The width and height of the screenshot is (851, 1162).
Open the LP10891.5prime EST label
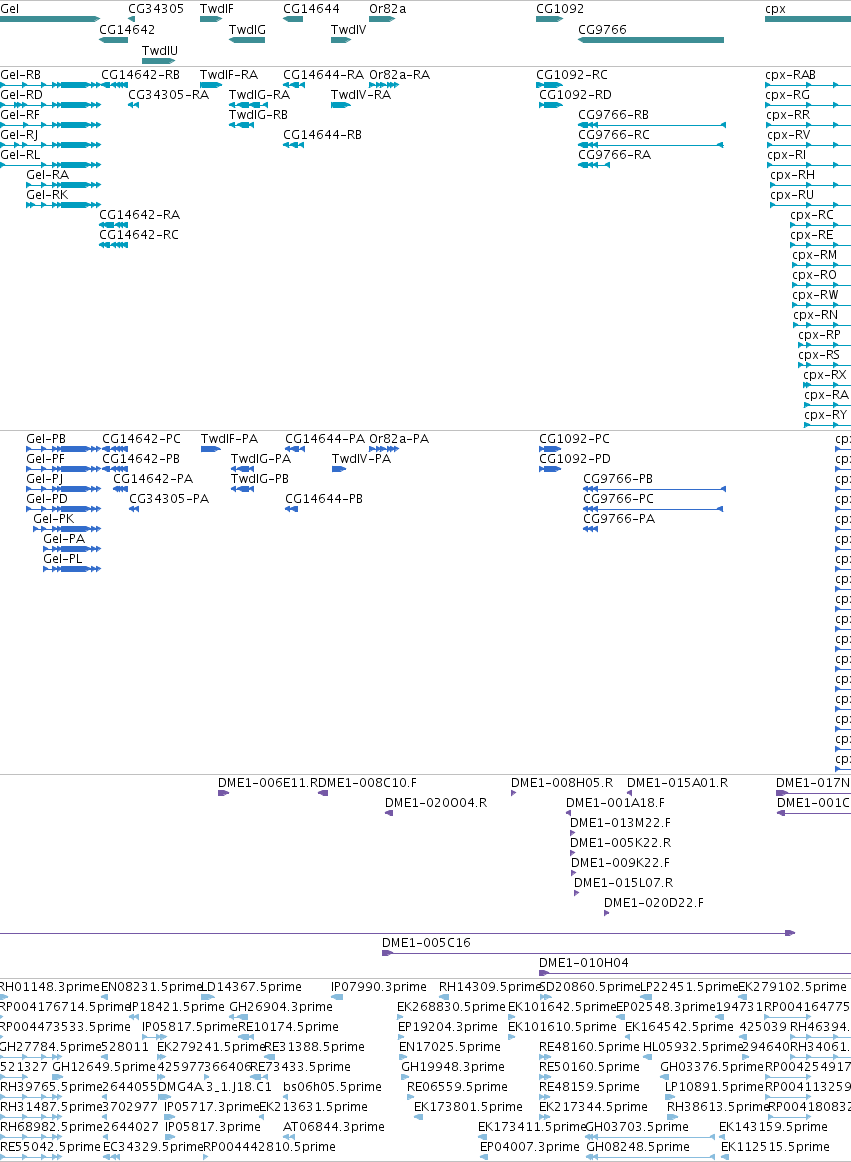pyautogui.click(x=714, y=1087)
